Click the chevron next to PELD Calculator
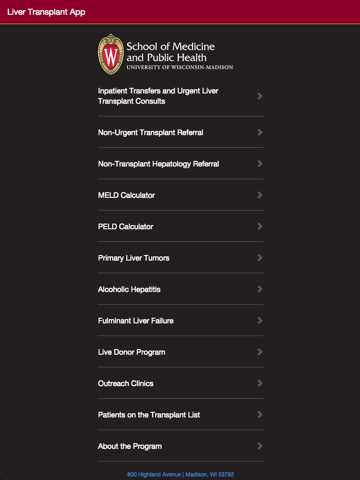The height and width of the screenshot is (480, 360). (x=260, y=226)
